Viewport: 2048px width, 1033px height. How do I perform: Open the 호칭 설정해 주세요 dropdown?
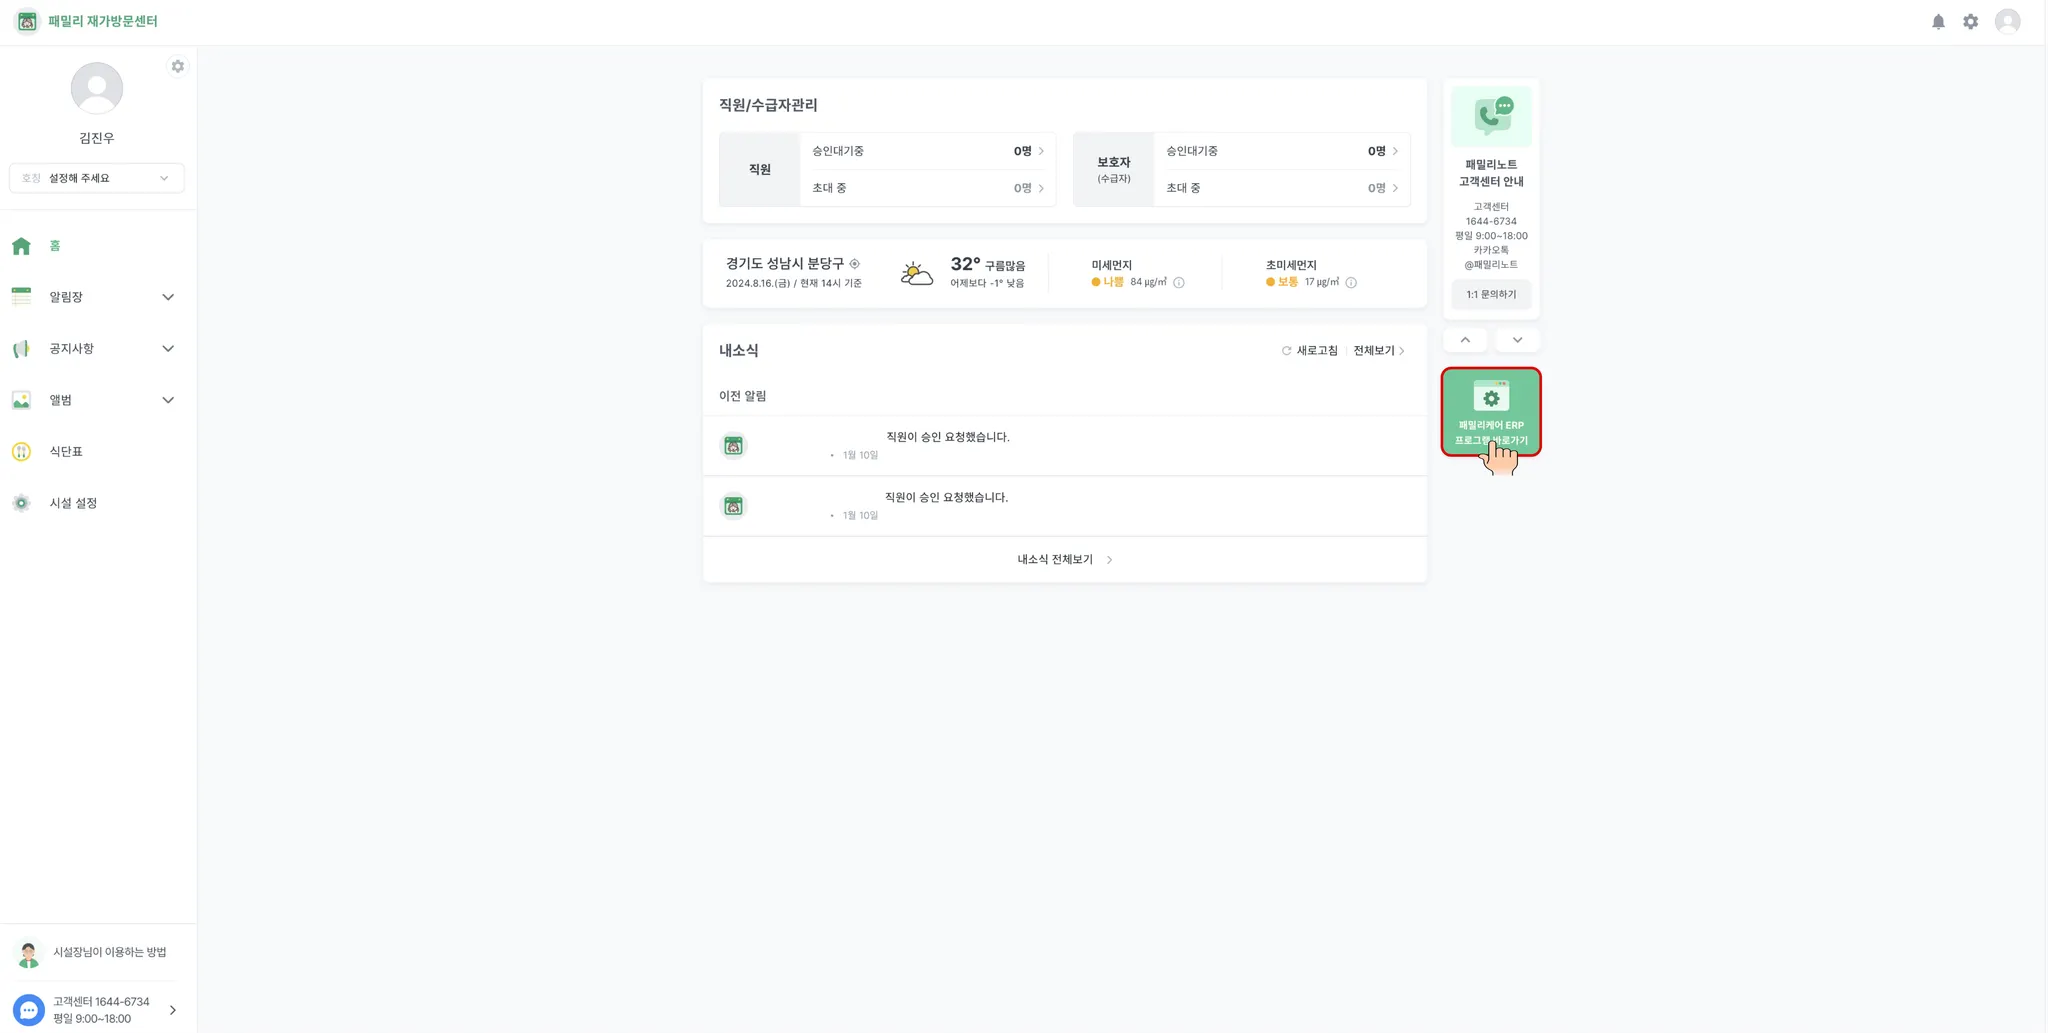click(96, 178)
